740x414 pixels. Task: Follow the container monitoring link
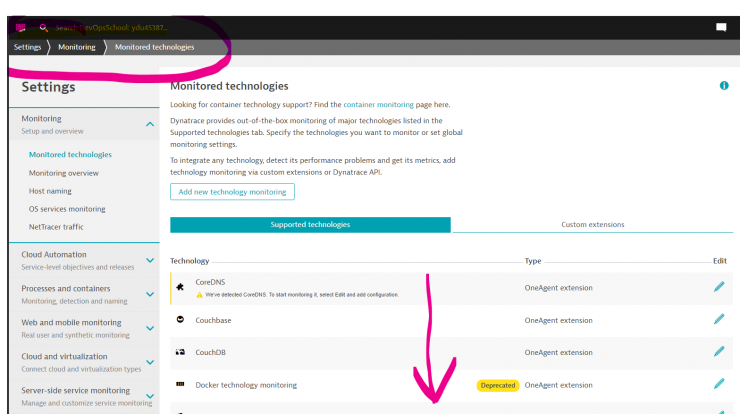378,104
